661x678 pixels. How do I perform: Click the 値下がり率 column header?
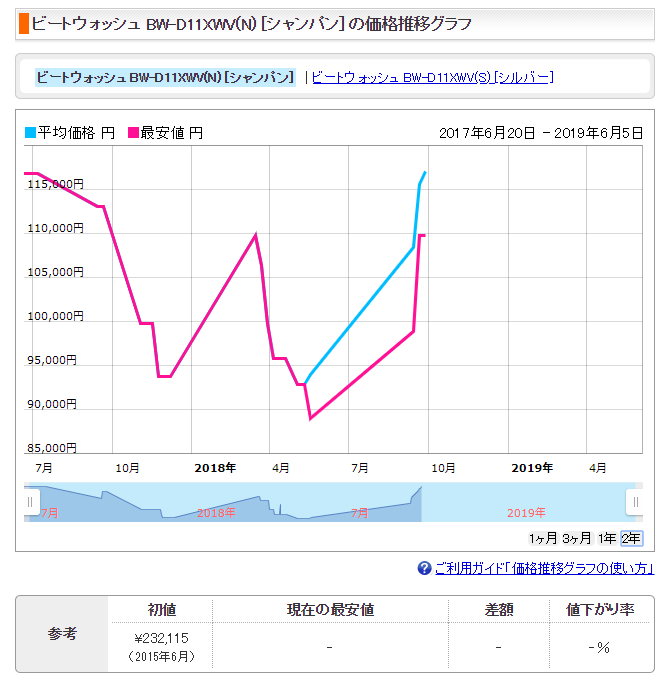click(600, 610)
